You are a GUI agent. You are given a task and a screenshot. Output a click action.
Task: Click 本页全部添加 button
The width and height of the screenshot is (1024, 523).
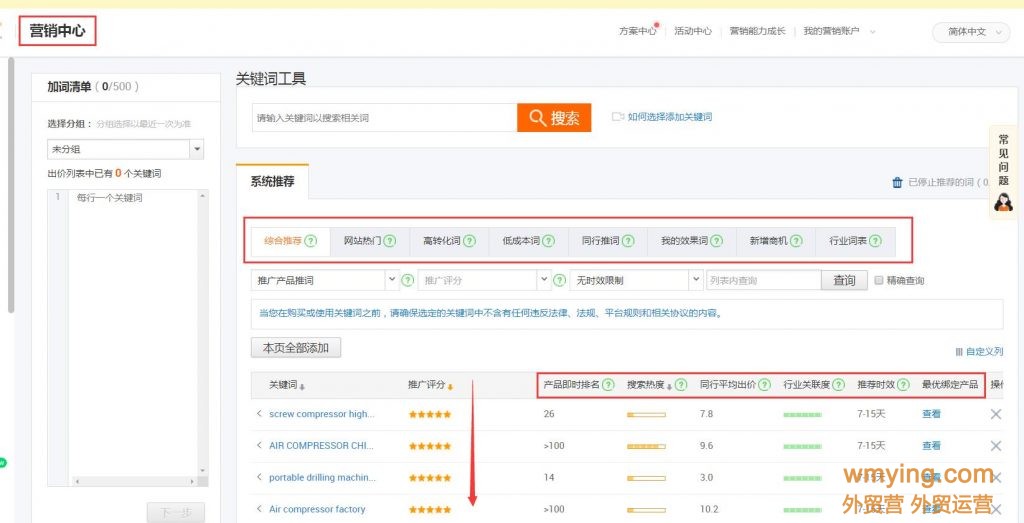click(x=296, y=348)
